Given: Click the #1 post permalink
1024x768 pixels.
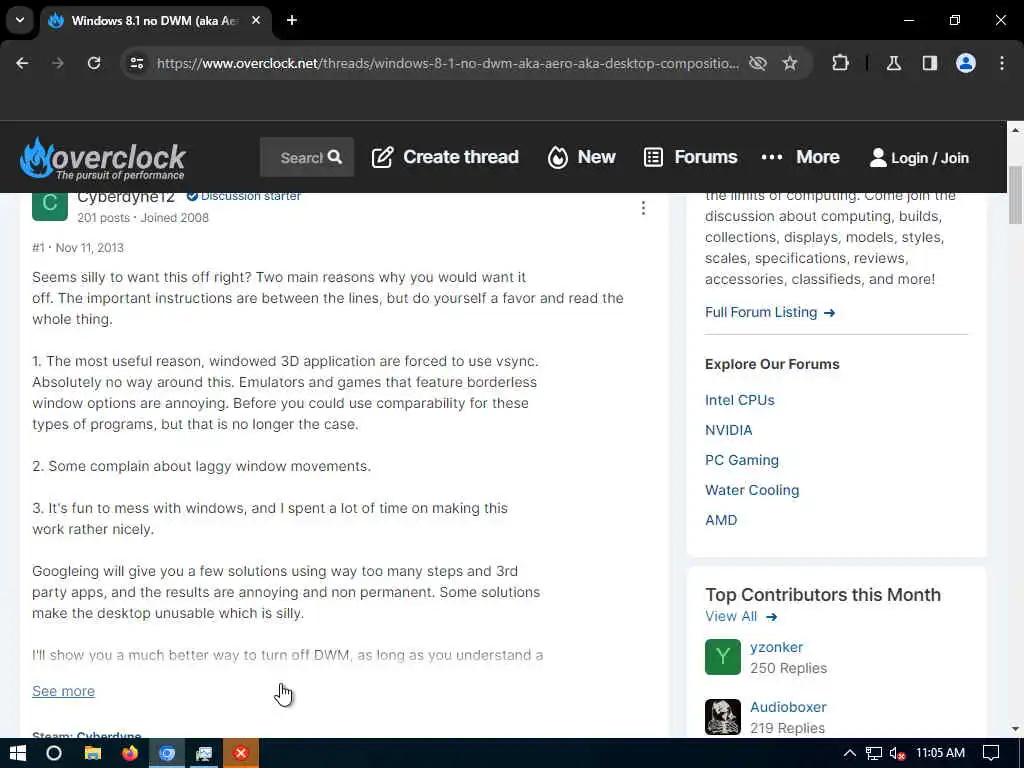Looking at the screenshot, I should pos(38,248).
